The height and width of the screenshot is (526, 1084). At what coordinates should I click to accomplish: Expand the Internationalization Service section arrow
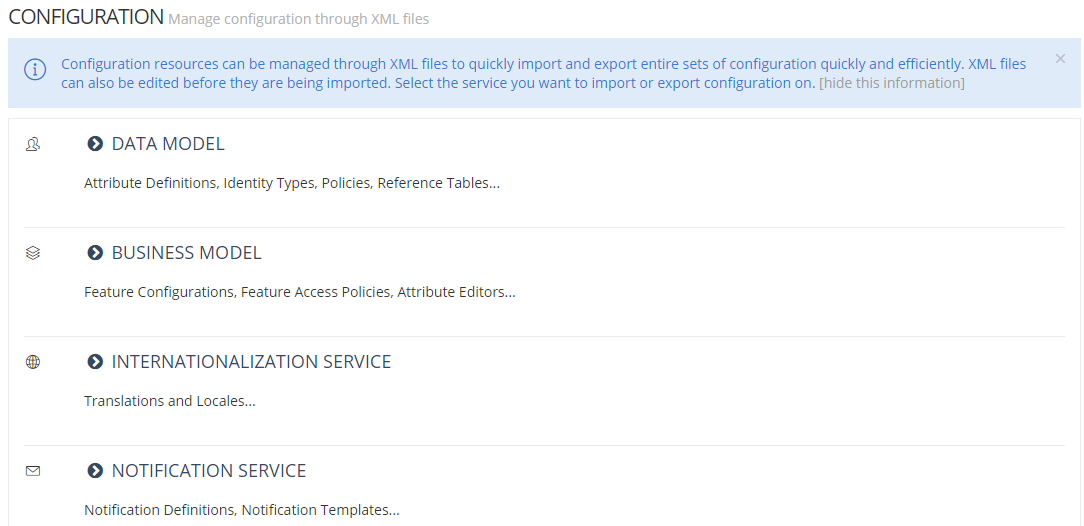(95, 362)
